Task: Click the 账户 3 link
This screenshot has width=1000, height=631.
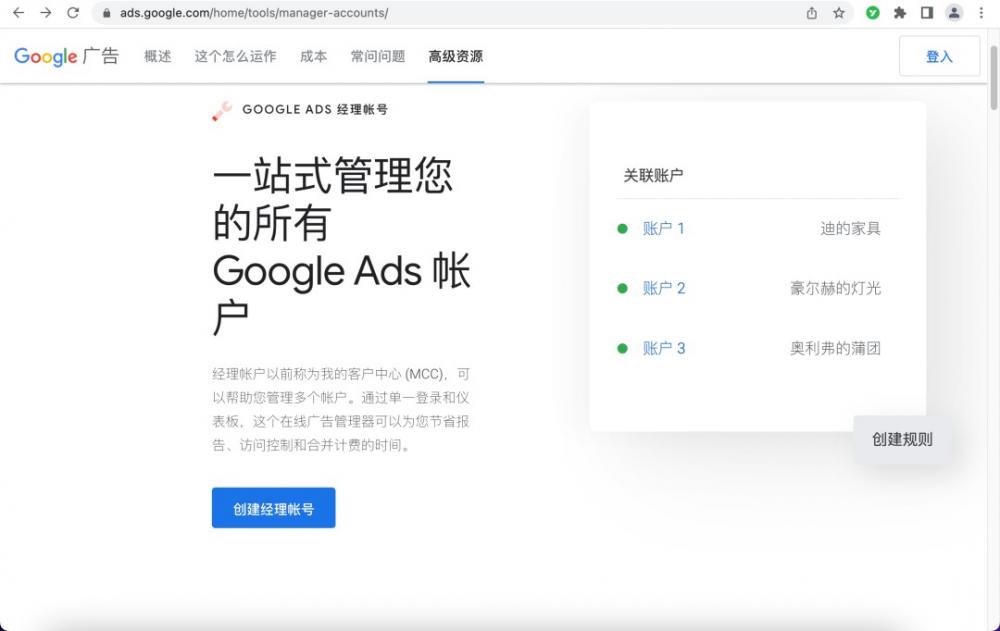Action: pos(663,348)
